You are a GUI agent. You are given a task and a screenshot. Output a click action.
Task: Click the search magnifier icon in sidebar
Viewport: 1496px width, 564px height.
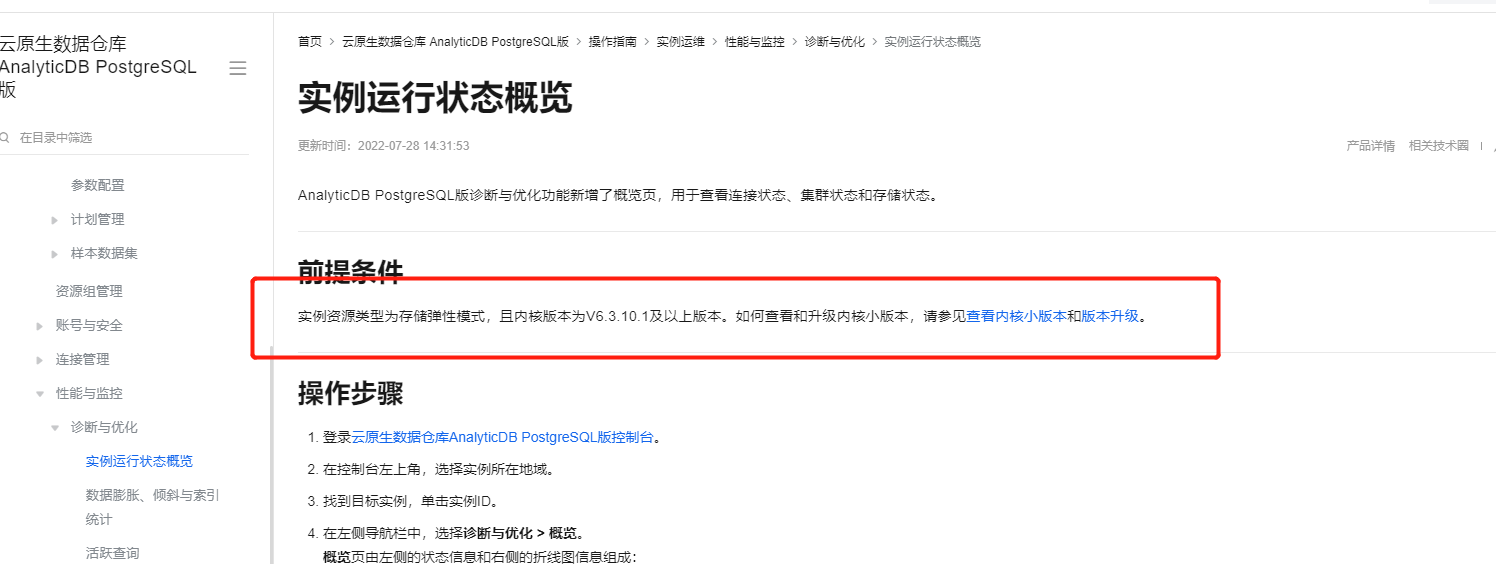tap(4, 137)
